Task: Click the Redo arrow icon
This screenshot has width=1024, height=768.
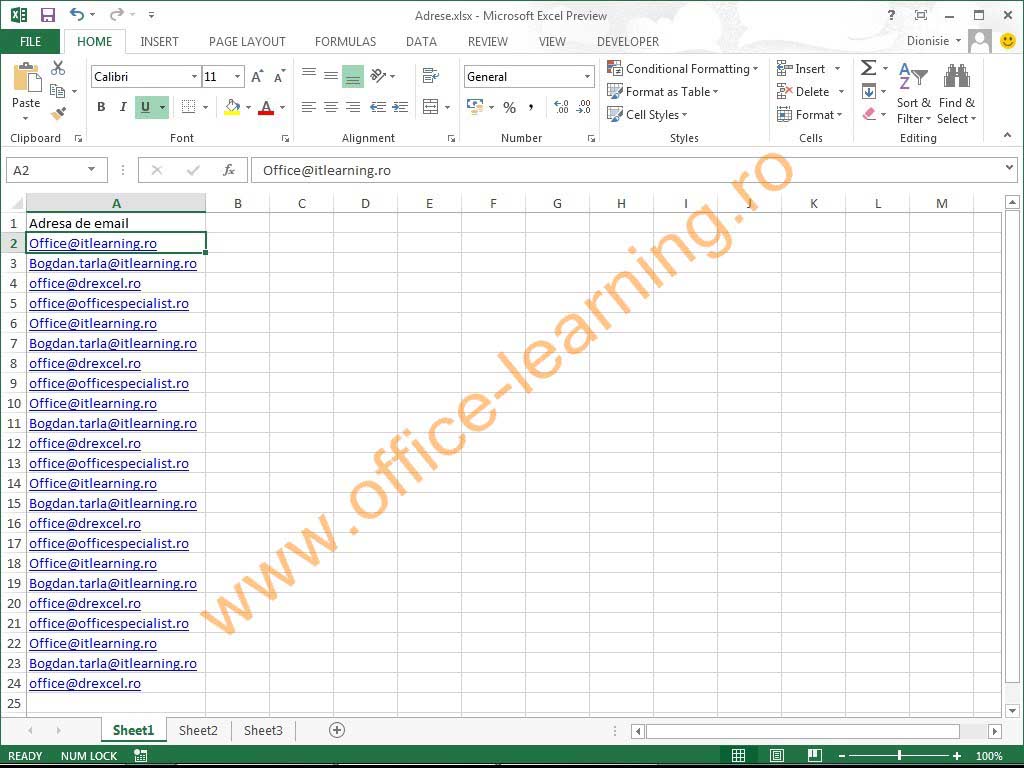Action: tap(116, 14)
